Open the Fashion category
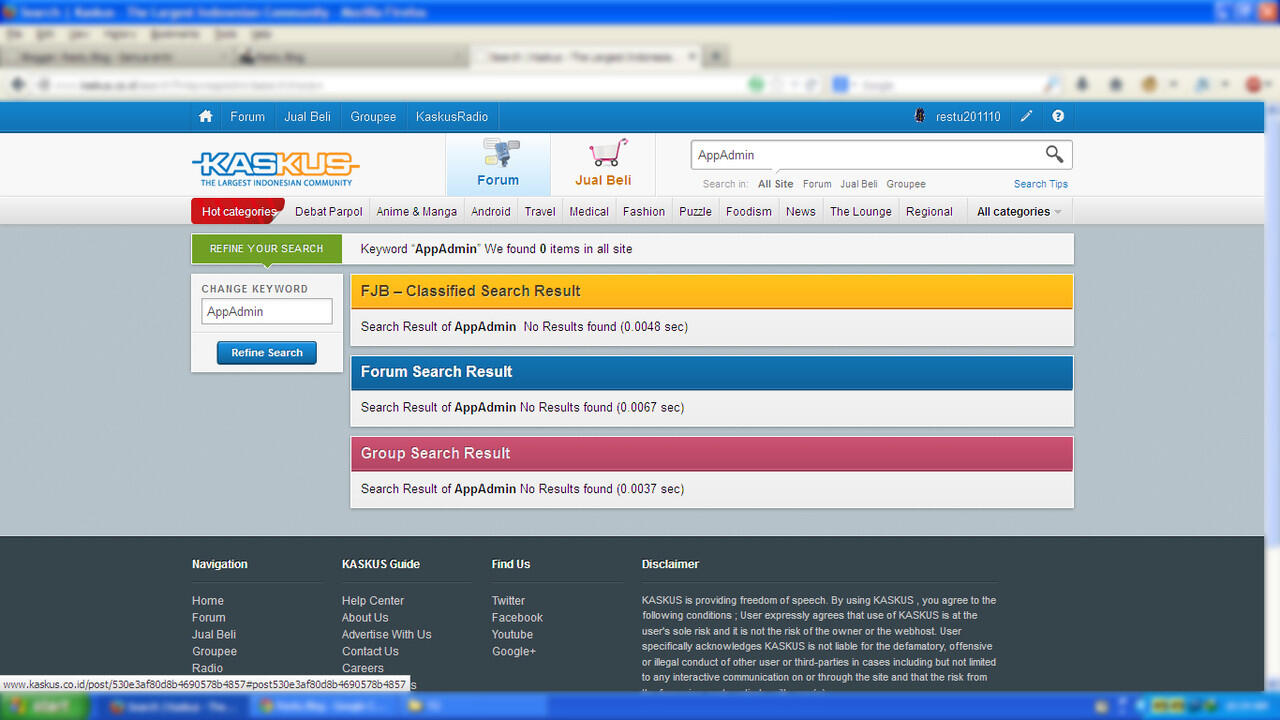Viewport: 1280px width, 720px height. pyautogui.click(x=644, y=212)
